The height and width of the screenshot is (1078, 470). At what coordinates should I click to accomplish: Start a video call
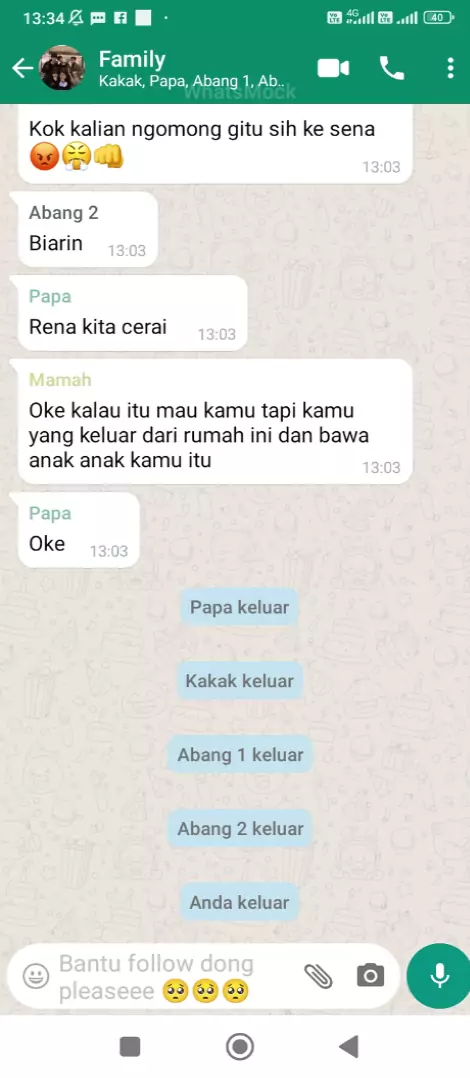point(333,68)
